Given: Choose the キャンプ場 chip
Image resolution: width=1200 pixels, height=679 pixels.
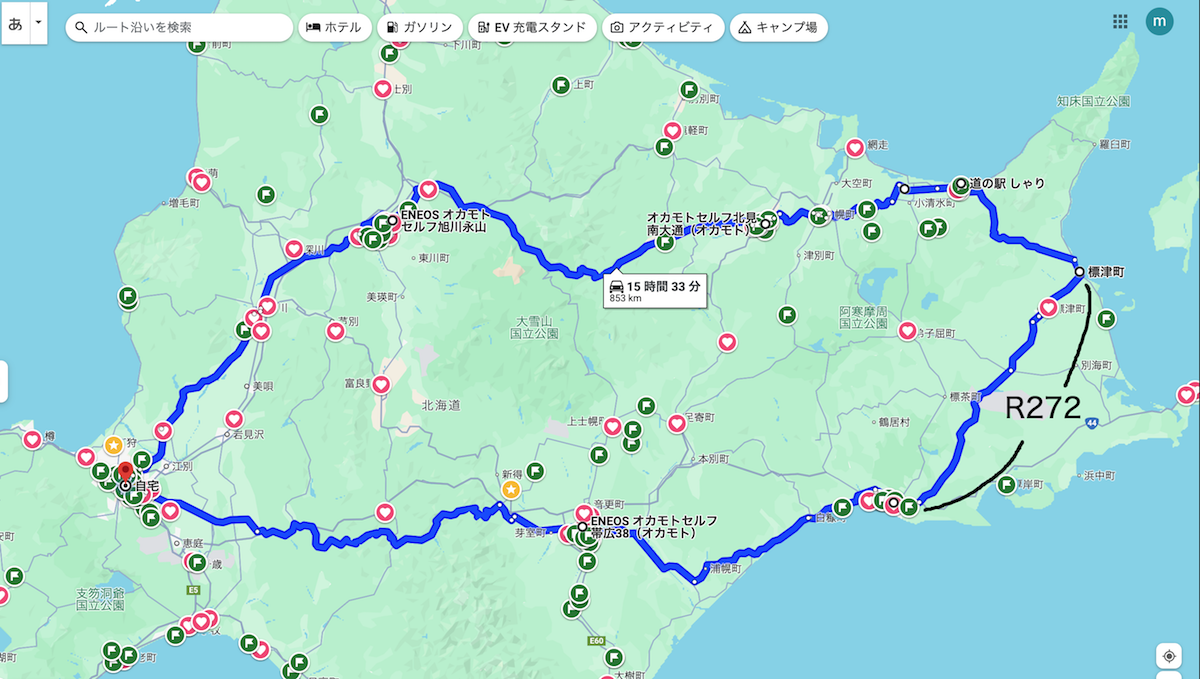Looking at the screenshot, I should click(778, 28).
